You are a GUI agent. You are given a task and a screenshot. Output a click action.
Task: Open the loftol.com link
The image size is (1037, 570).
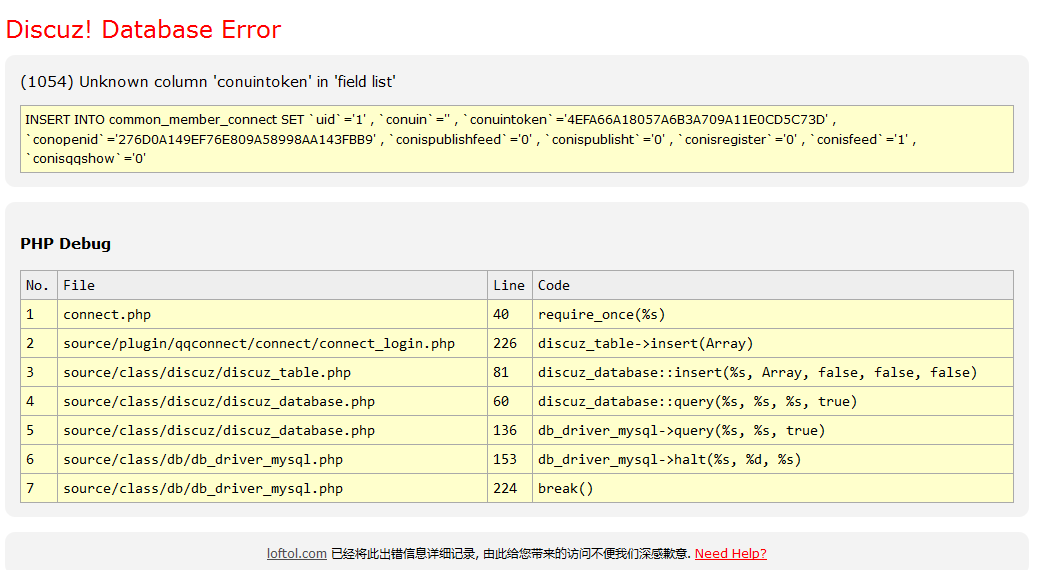(296, 553)
